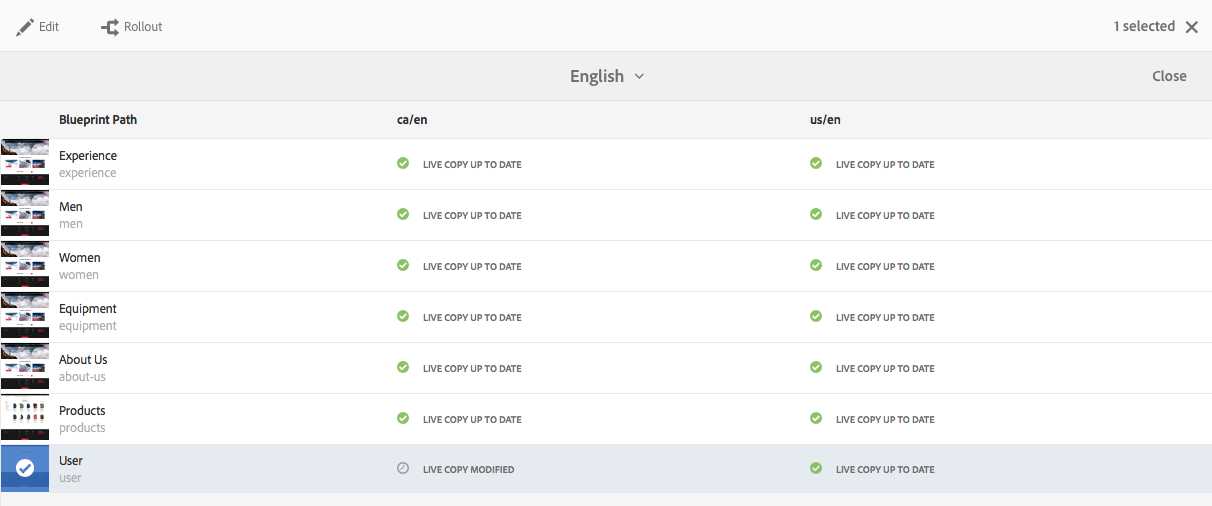Click the Rollout icon in toolbar
Image resolution: width=1212 pixels, height=506 pixels.
coord(110,27)
